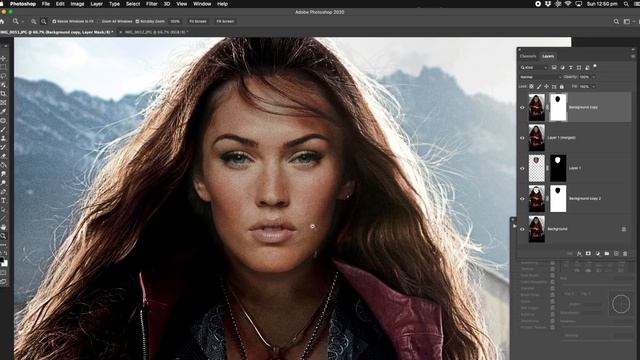Click the 100% zoom button
The image size is (640, 360).
(x=175, y=21)
